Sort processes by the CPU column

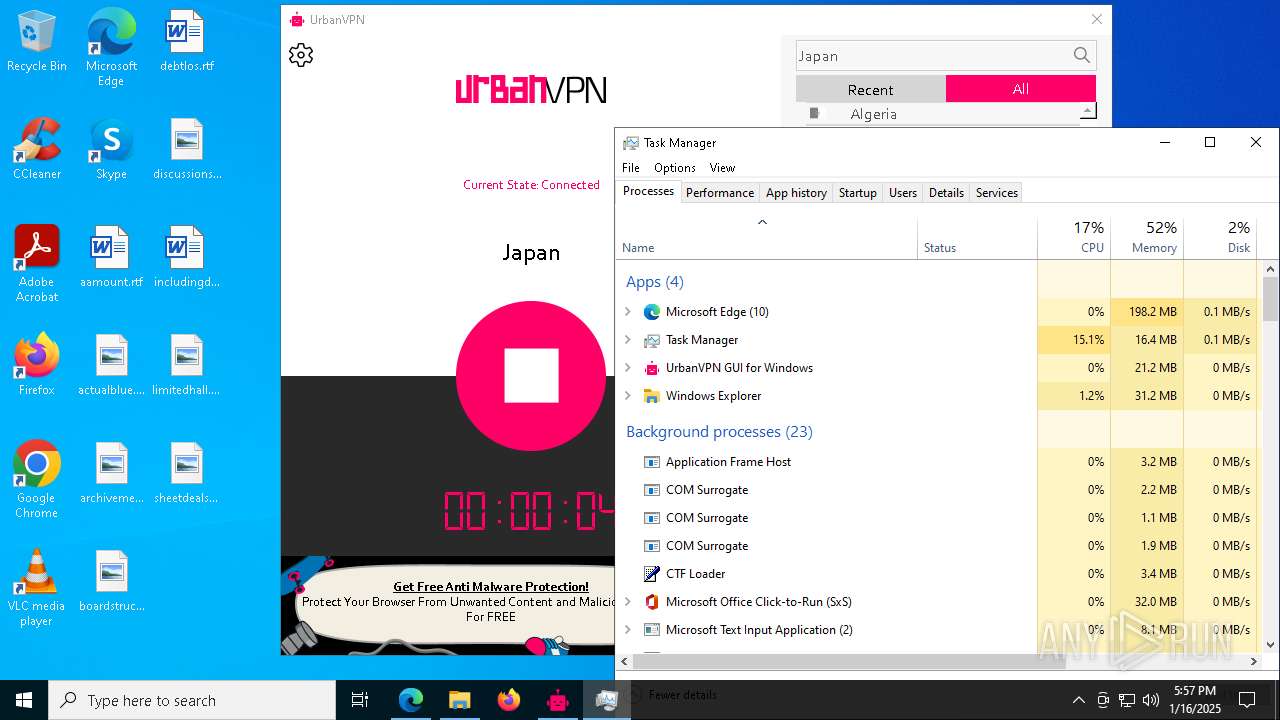pyautogui.click(x=1074, y=238)
